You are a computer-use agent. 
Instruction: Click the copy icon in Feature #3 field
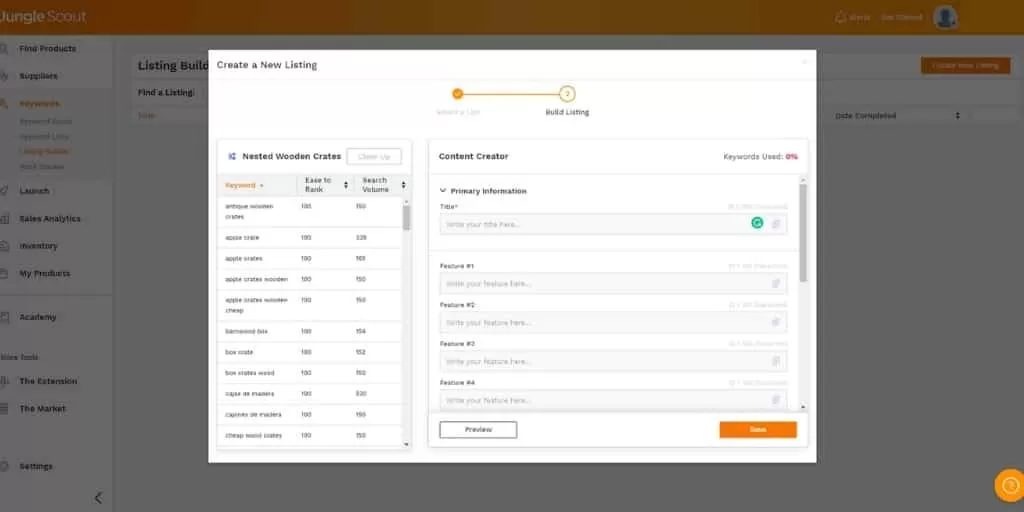[776, 360]
